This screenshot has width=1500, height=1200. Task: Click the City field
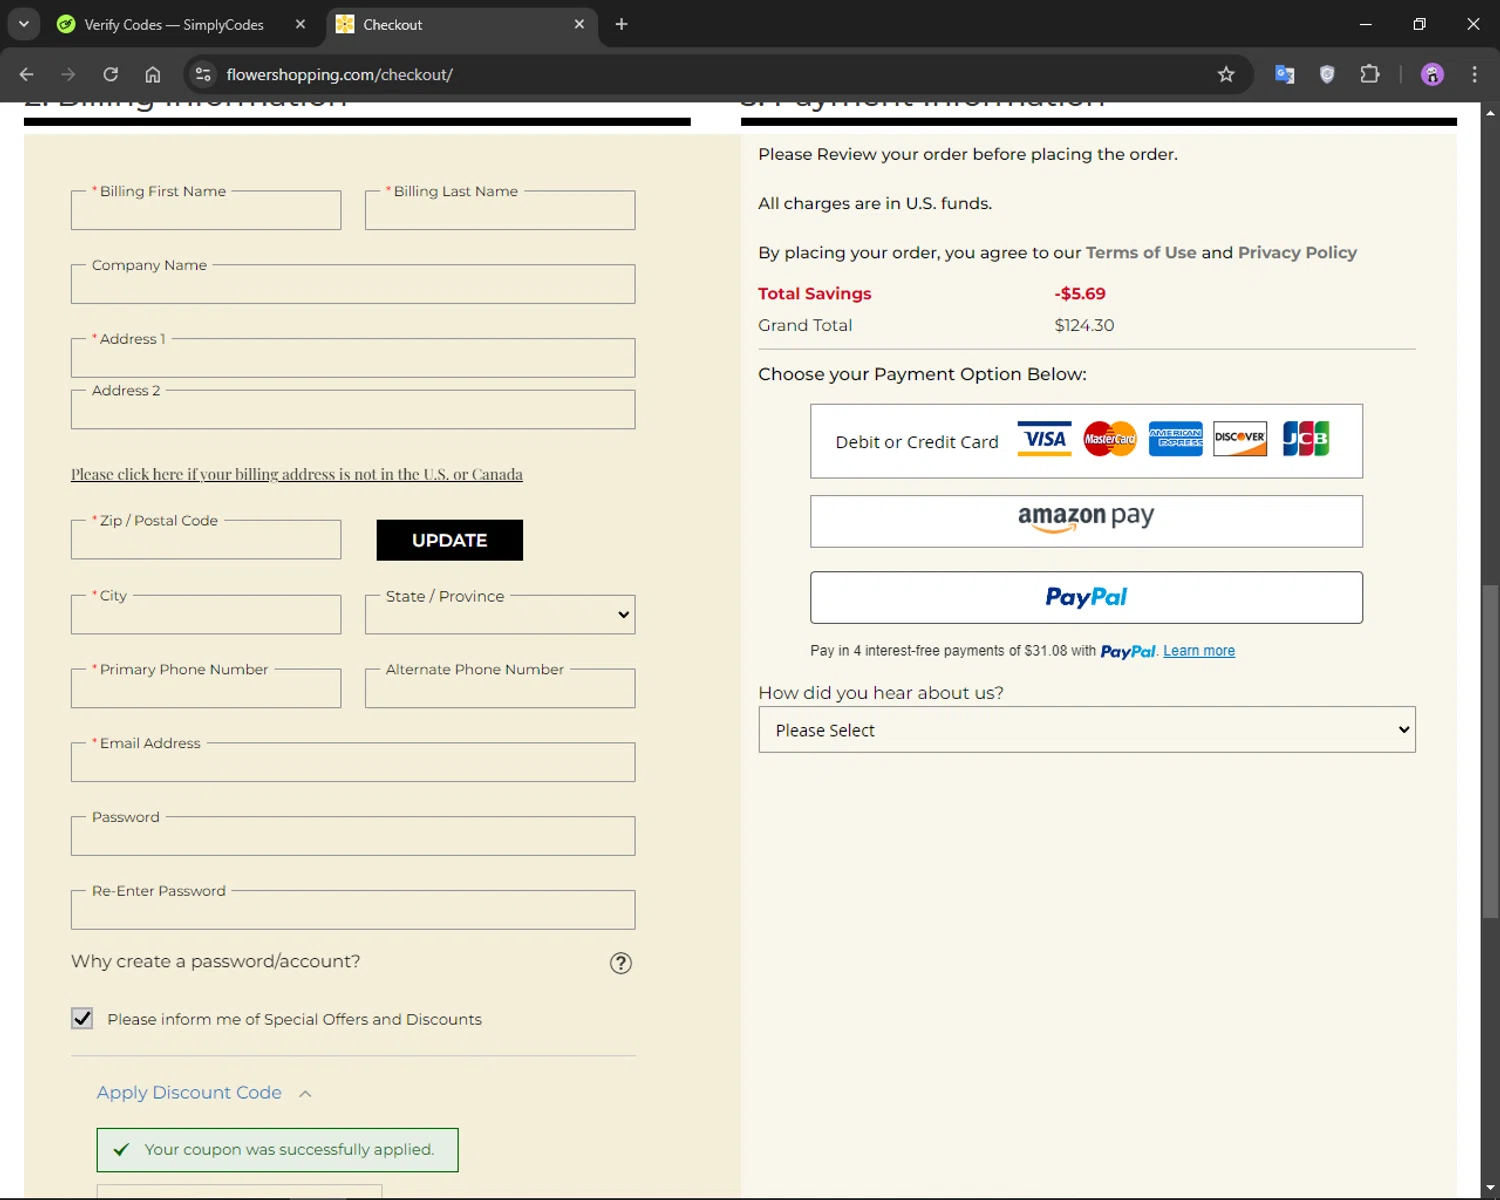pyautogui.click(x=206, y=614)
